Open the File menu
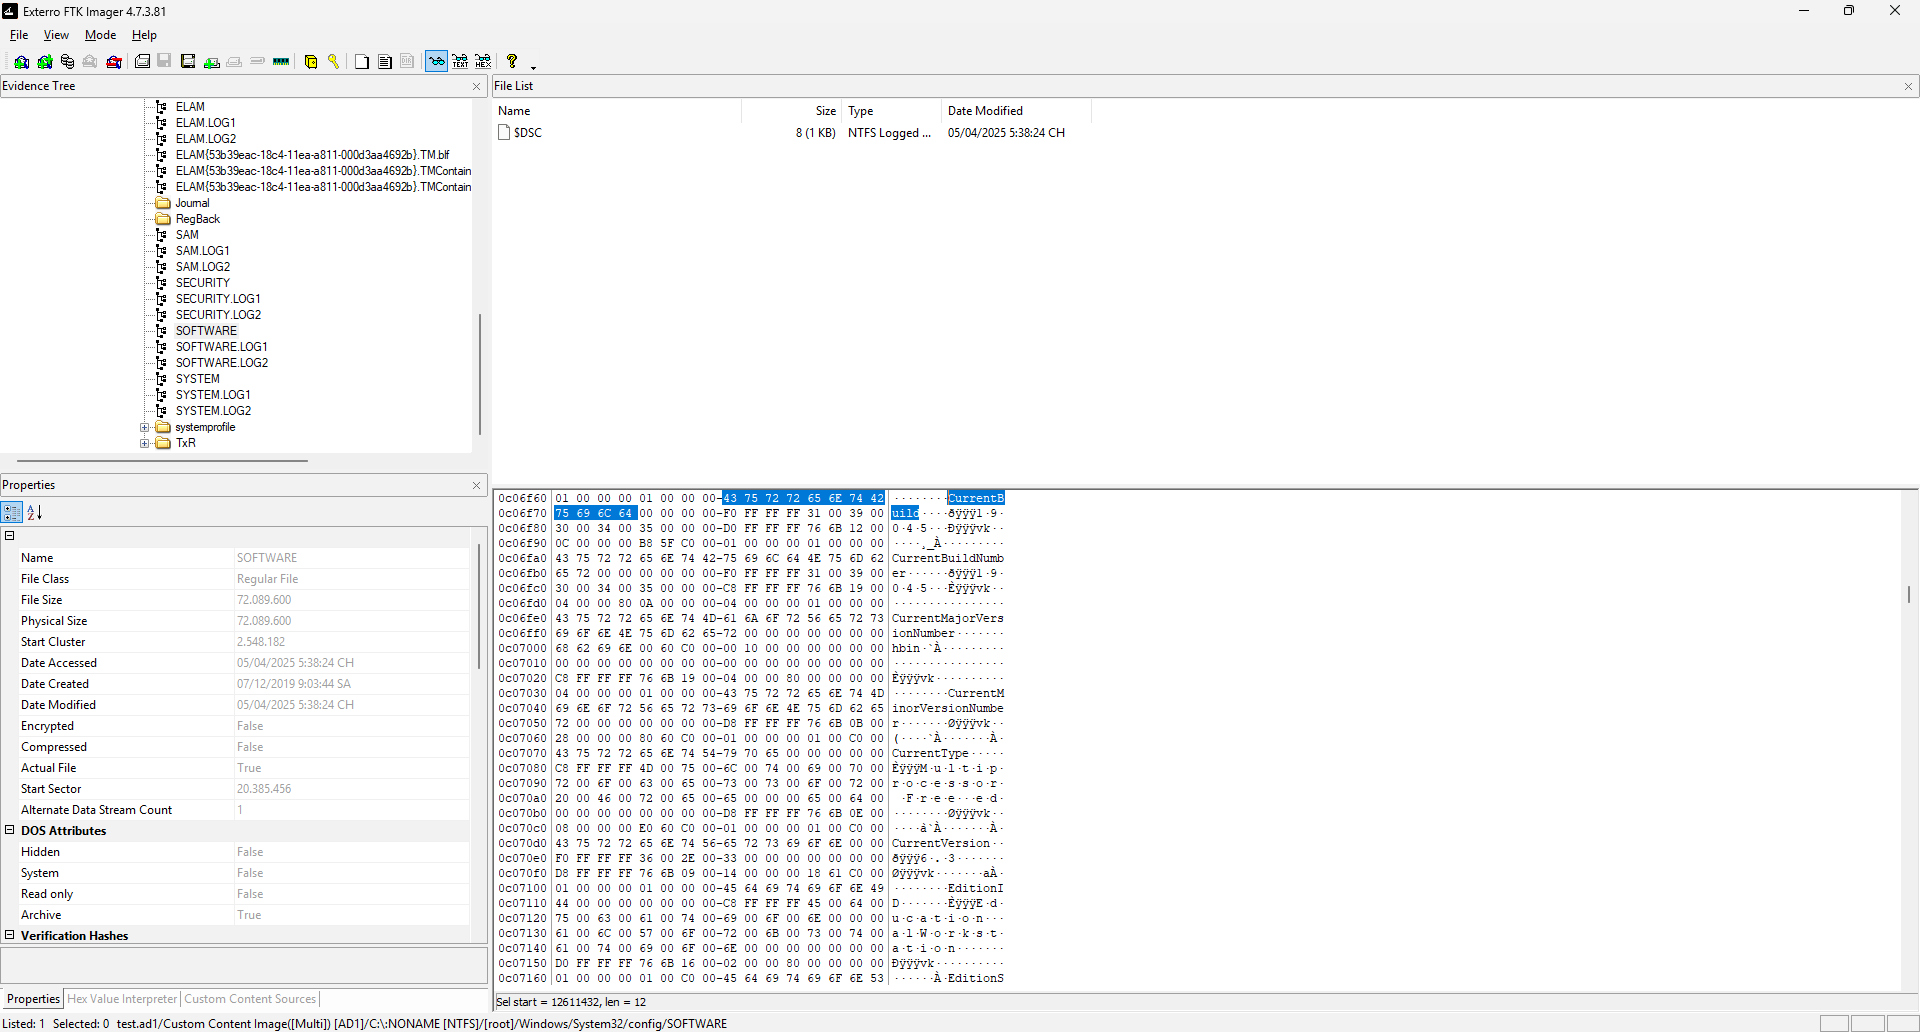The height and width of the screenshot is (1032, 1920). tap(19, 35)
